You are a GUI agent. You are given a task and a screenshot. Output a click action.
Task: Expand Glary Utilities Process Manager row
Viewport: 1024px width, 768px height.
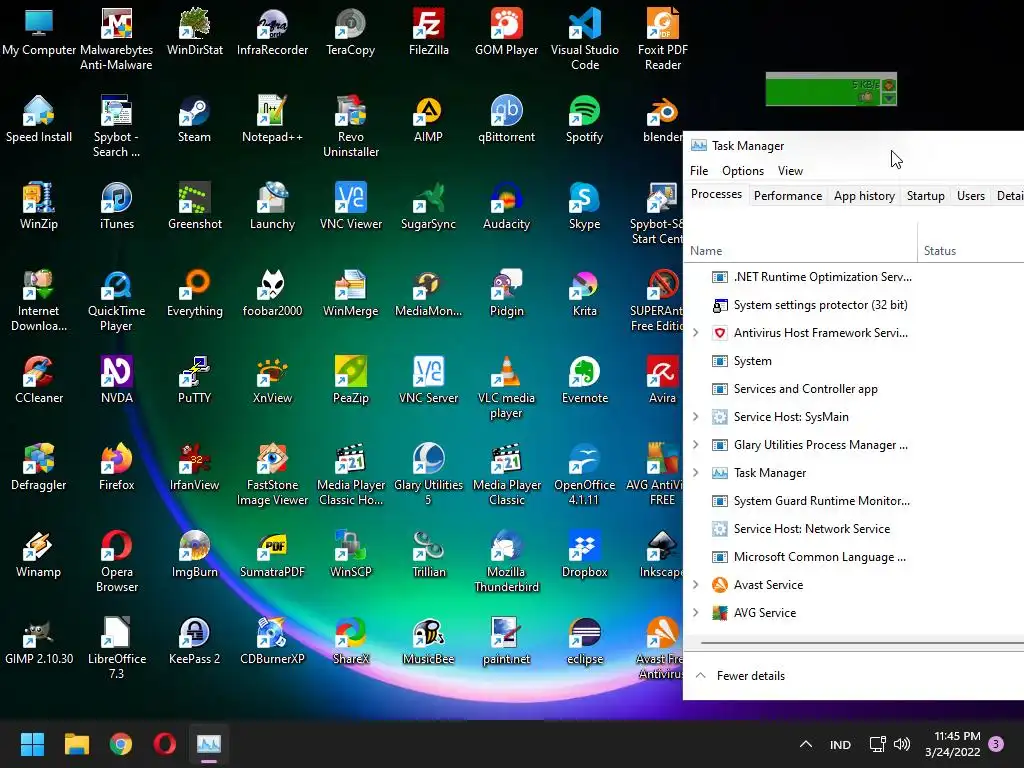696,445
